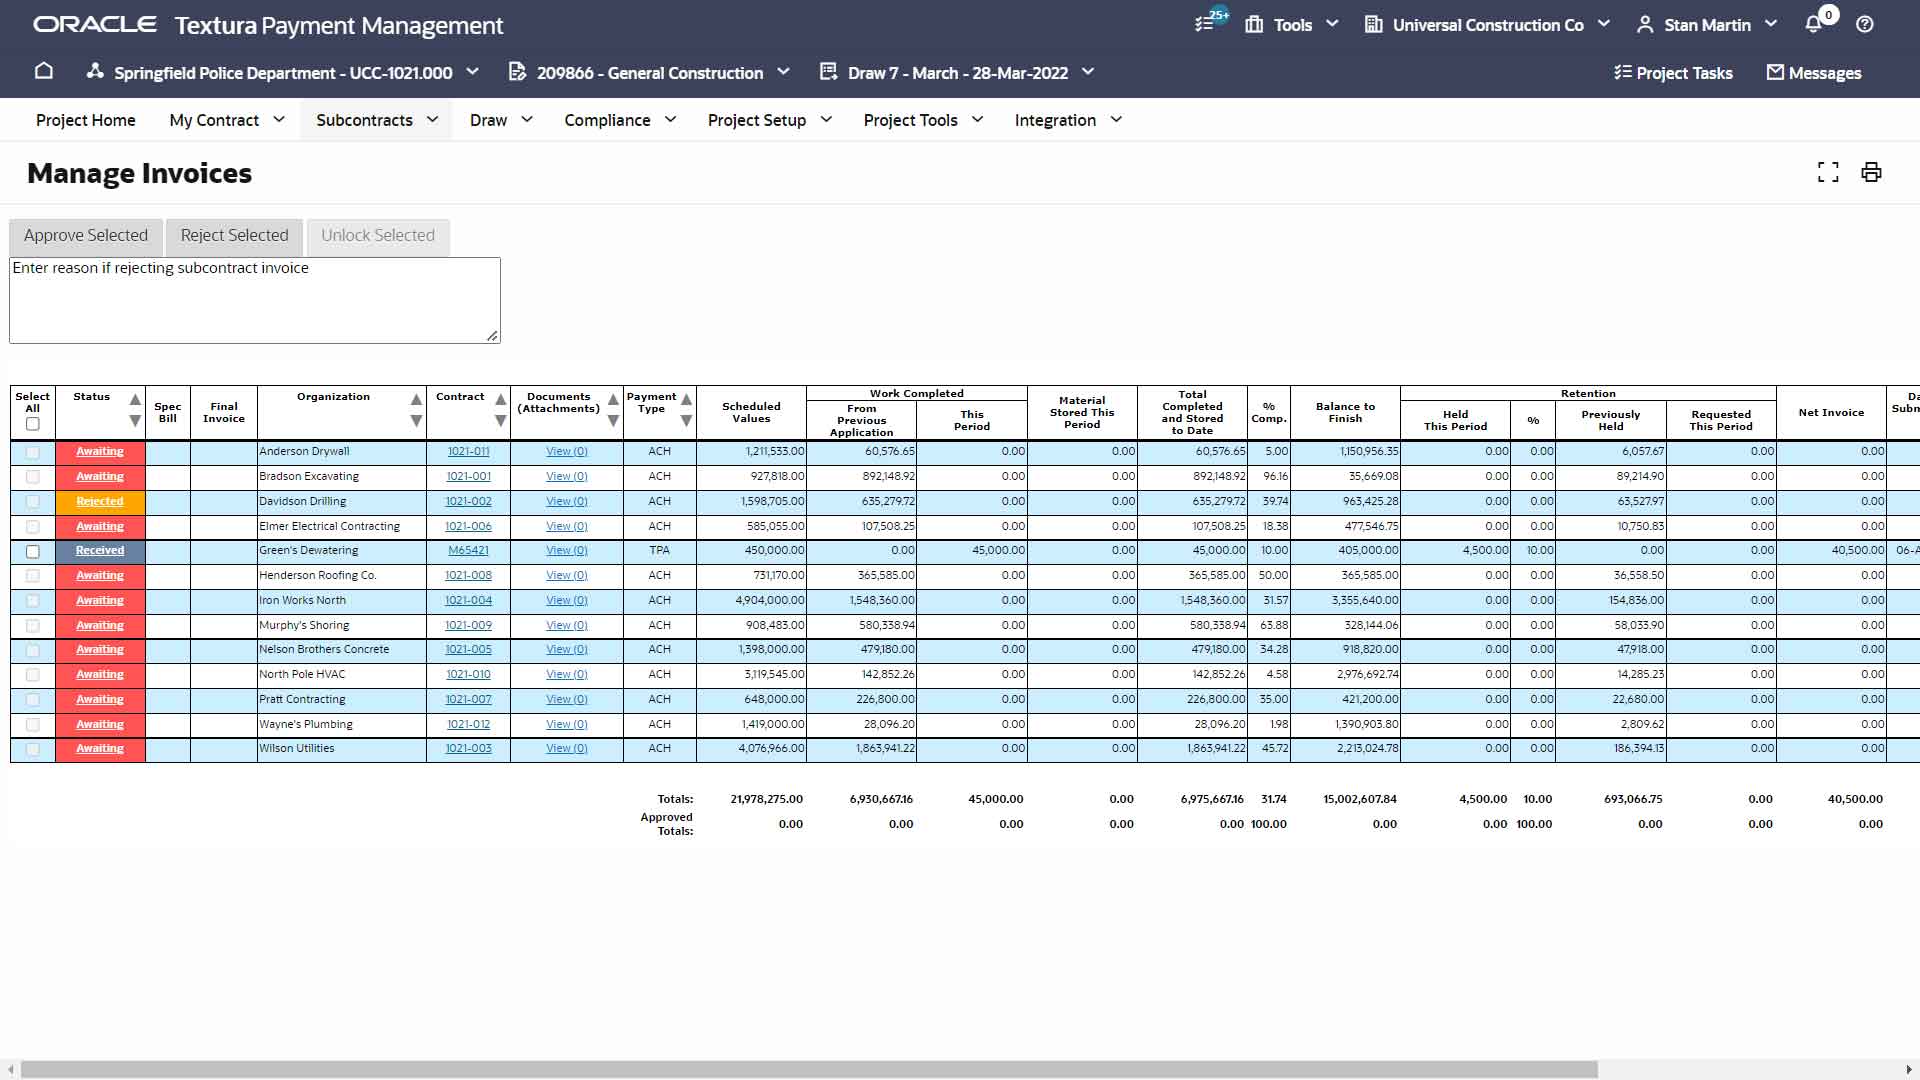Expand the Tools menu
Viewport: 1920px width, 1080px height.
1291,23
